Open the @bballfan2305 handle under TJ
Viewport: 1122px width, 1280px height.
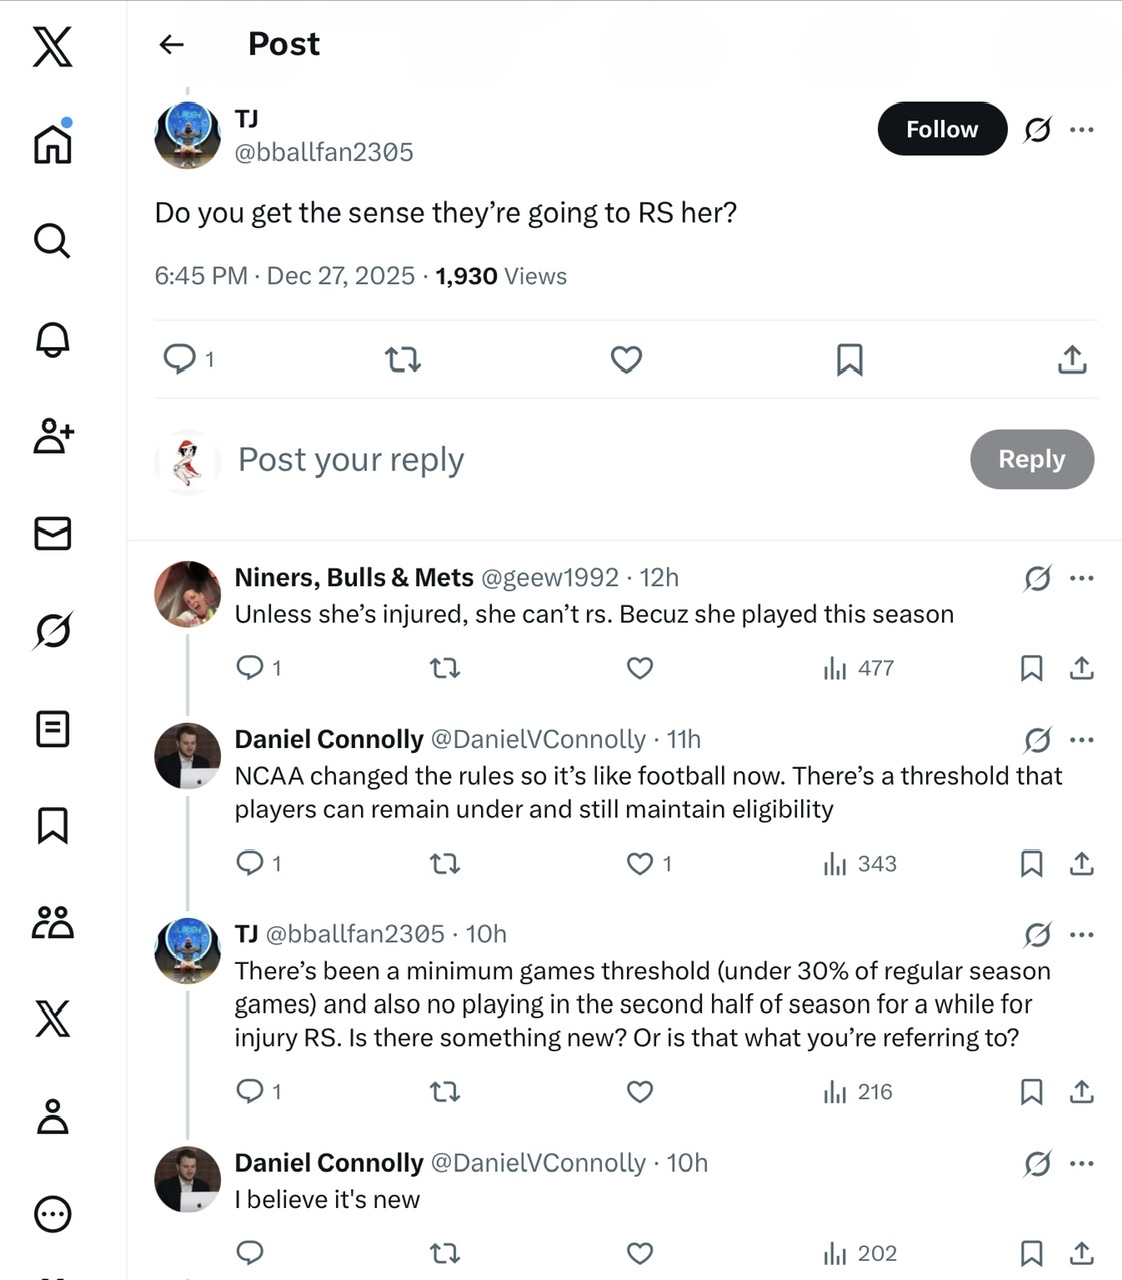[x=323, y=152]
